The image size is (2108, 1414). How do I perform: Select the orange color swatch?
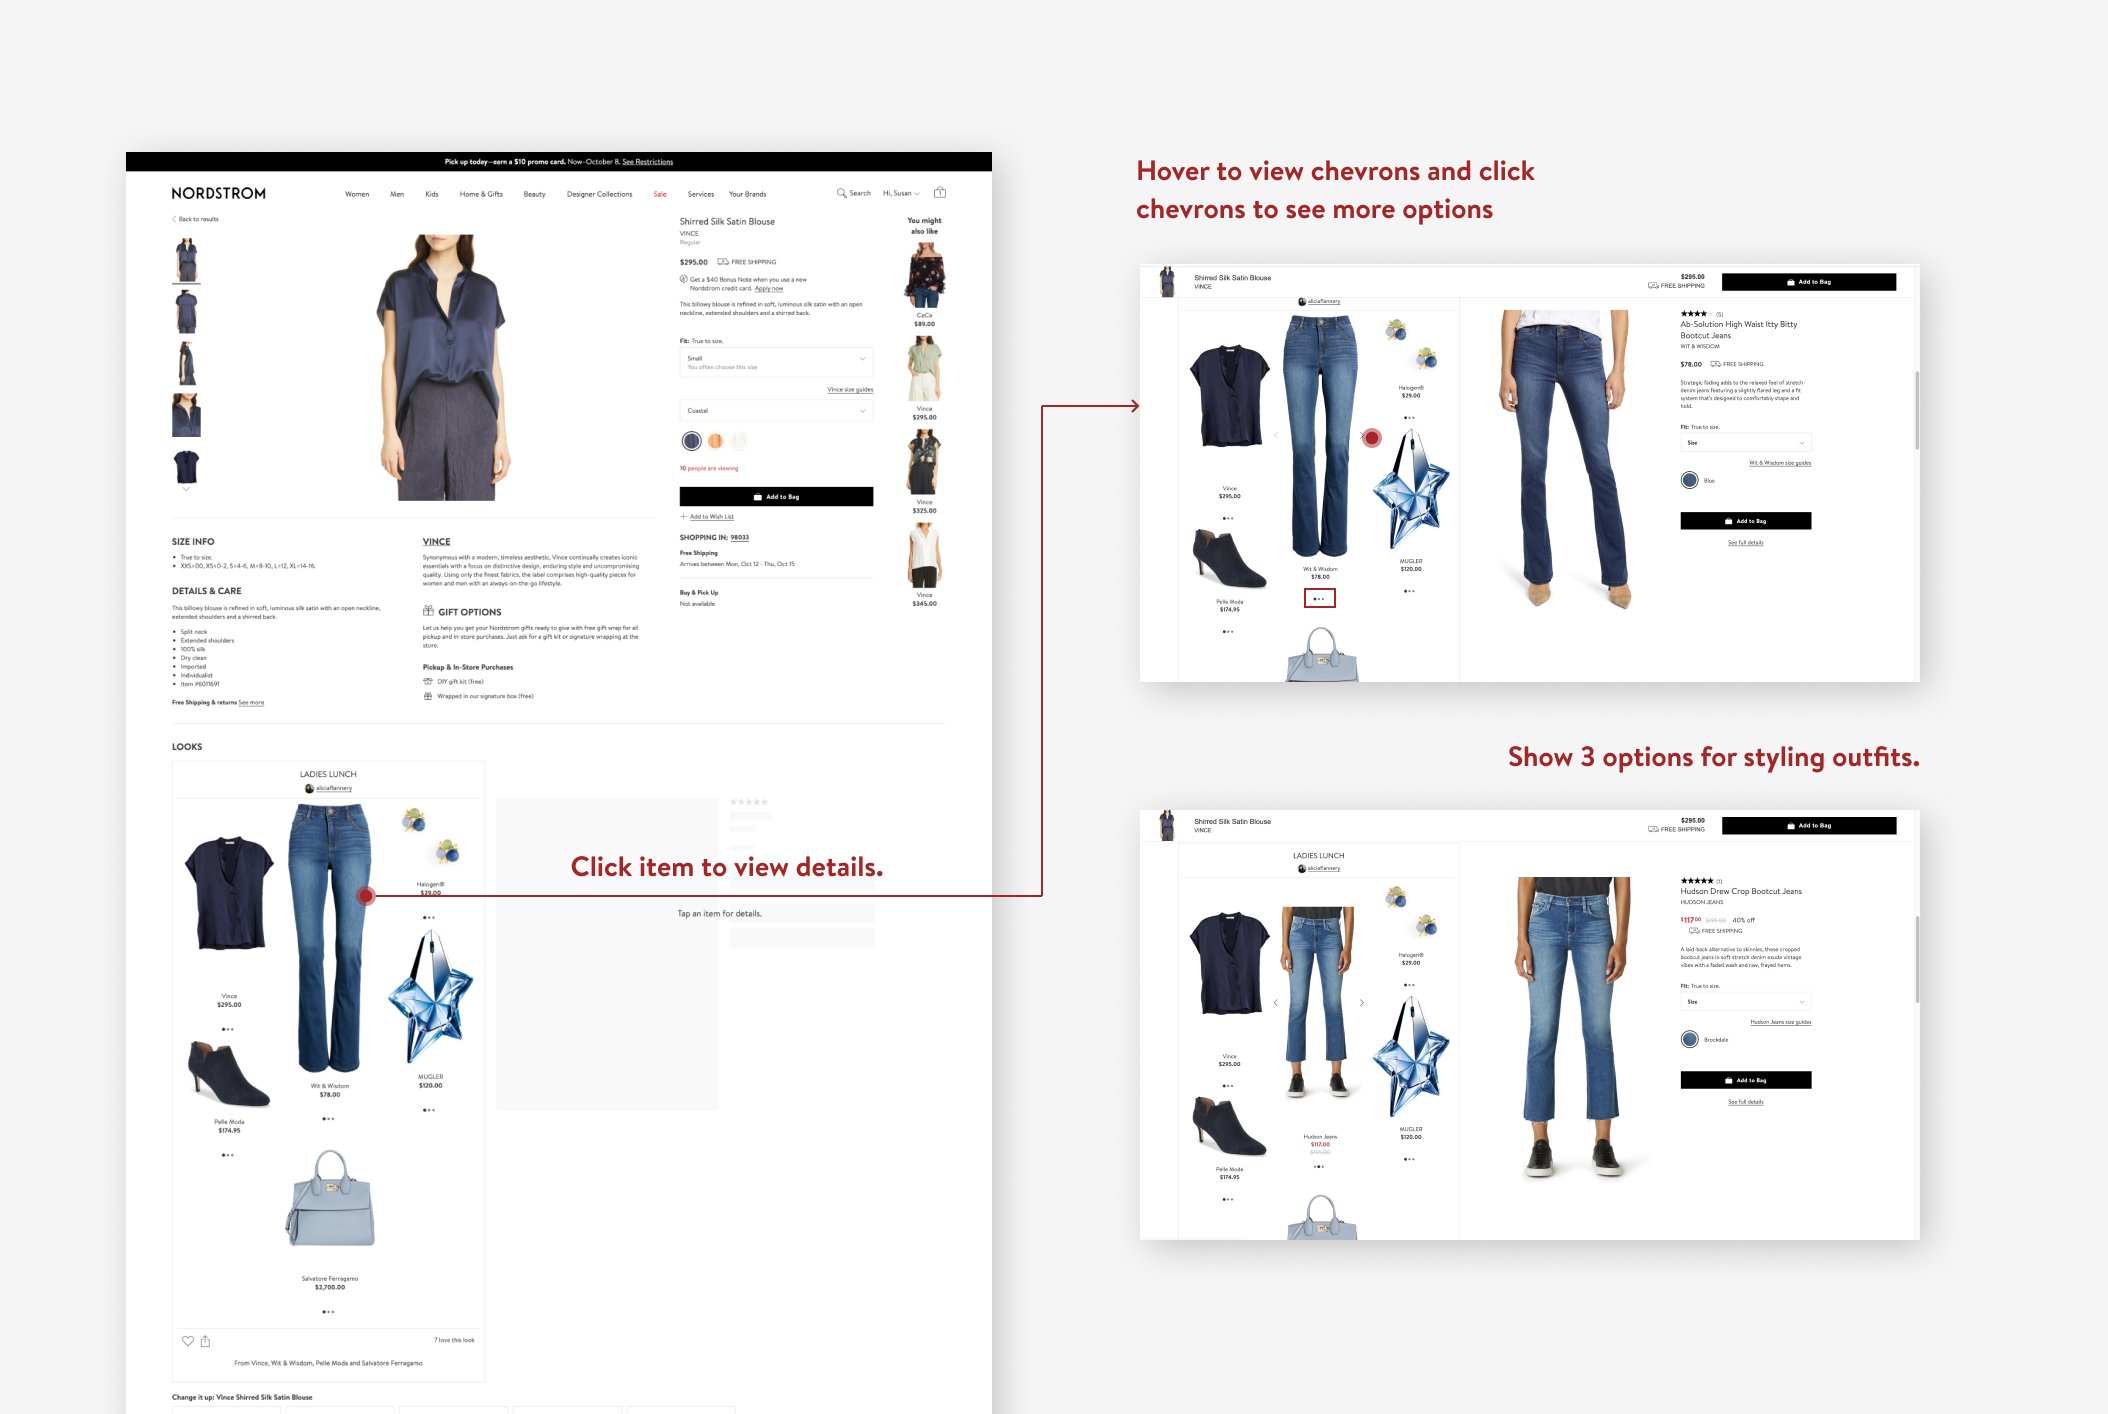[716, 441]
